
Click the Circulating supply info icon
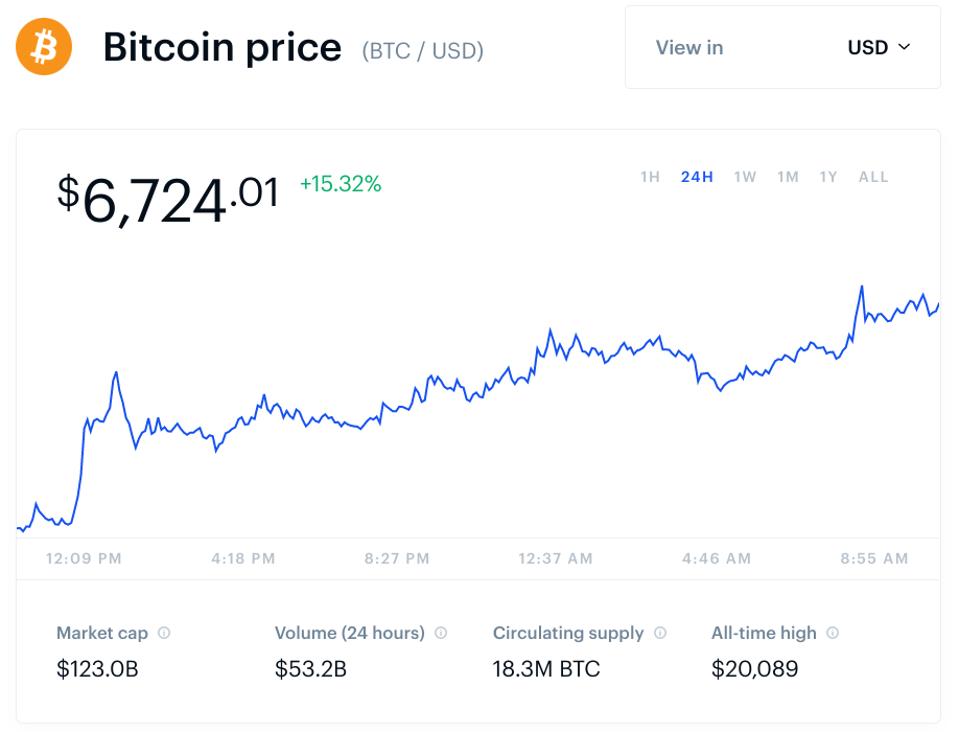coord(658,633)
